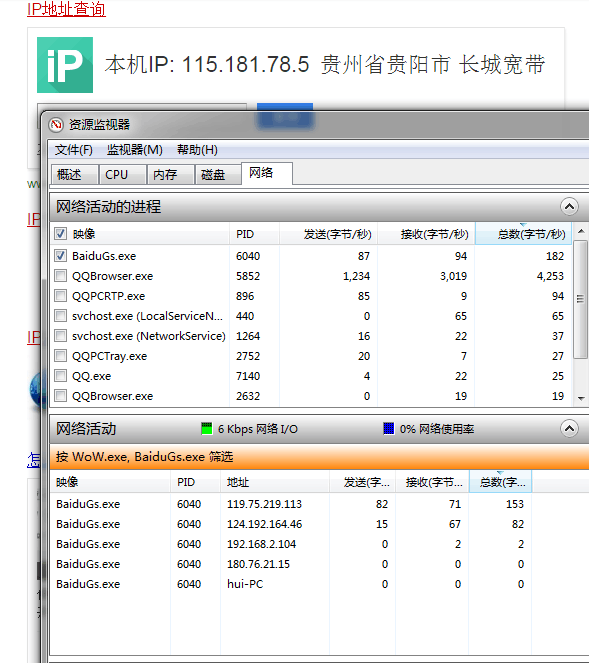Click the hui-PC address entry

(x=245, y=584)
